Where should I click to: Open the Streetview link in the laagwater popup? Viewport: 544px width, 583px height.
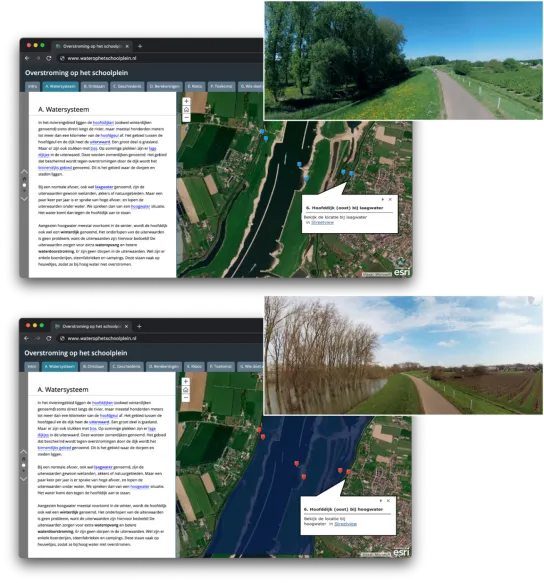click(322, 223)
